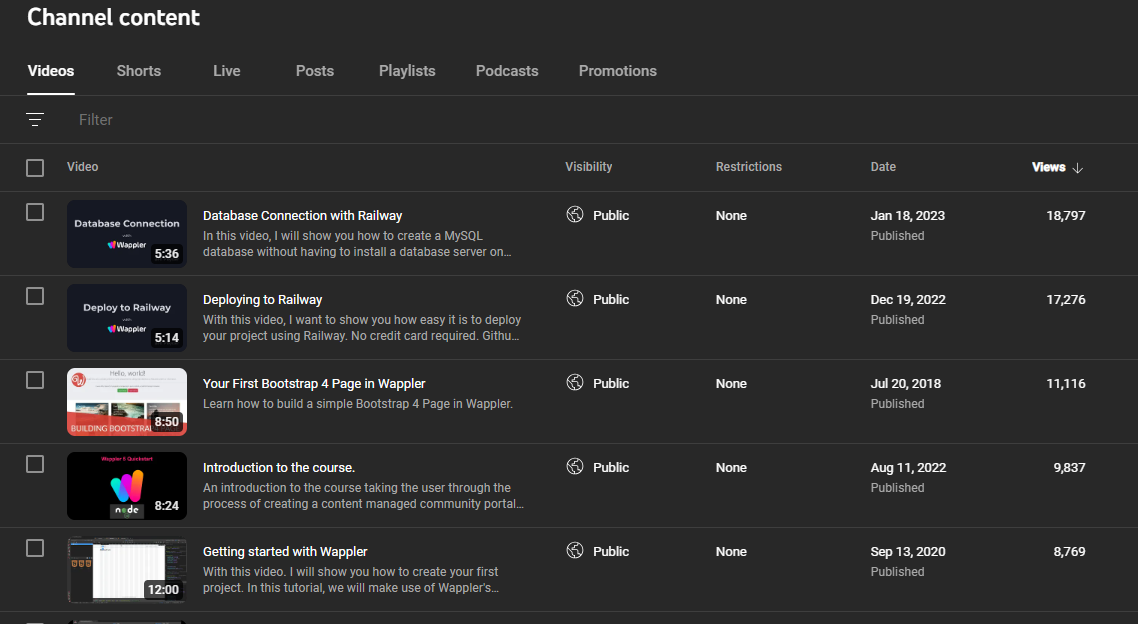Screen dimensions: 1138x624
Task: Open Public visibility for Deploying to Railway
Action: (611, 300)
